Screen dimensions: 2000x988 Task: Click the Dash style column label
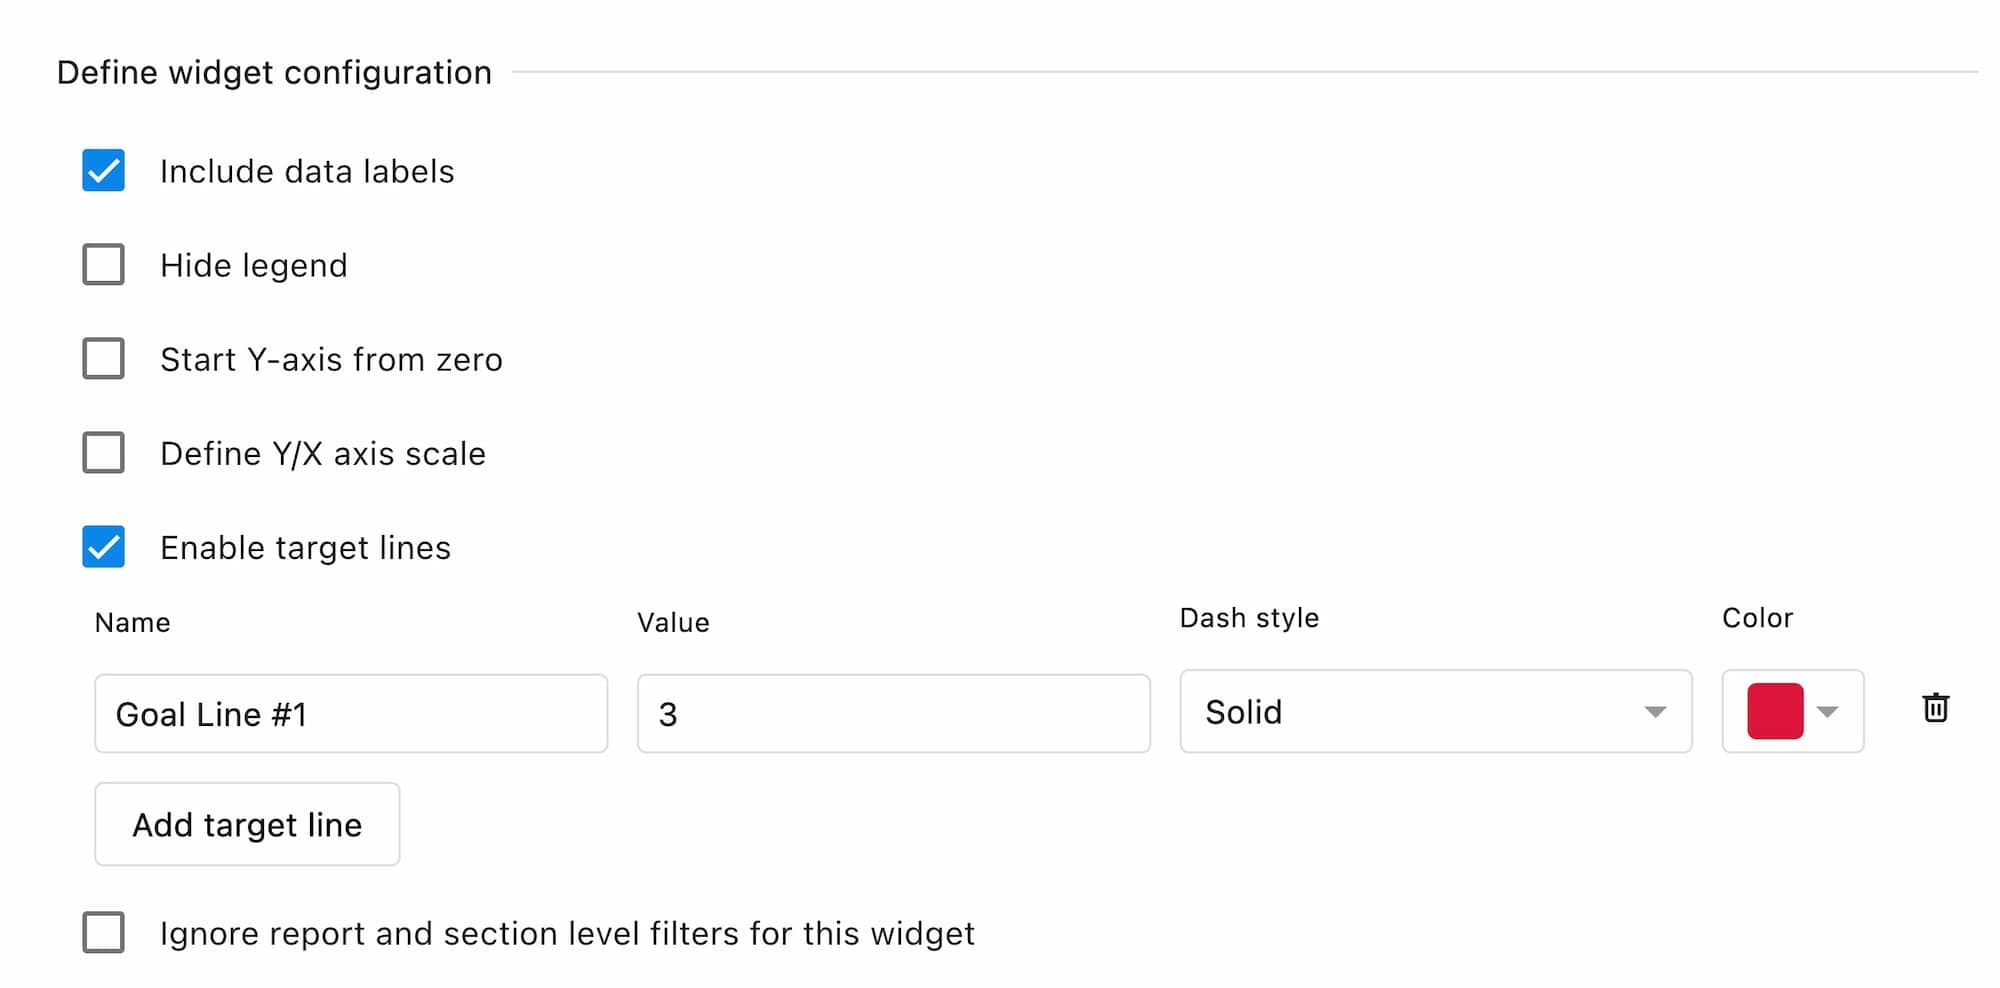coord(1248,617)
